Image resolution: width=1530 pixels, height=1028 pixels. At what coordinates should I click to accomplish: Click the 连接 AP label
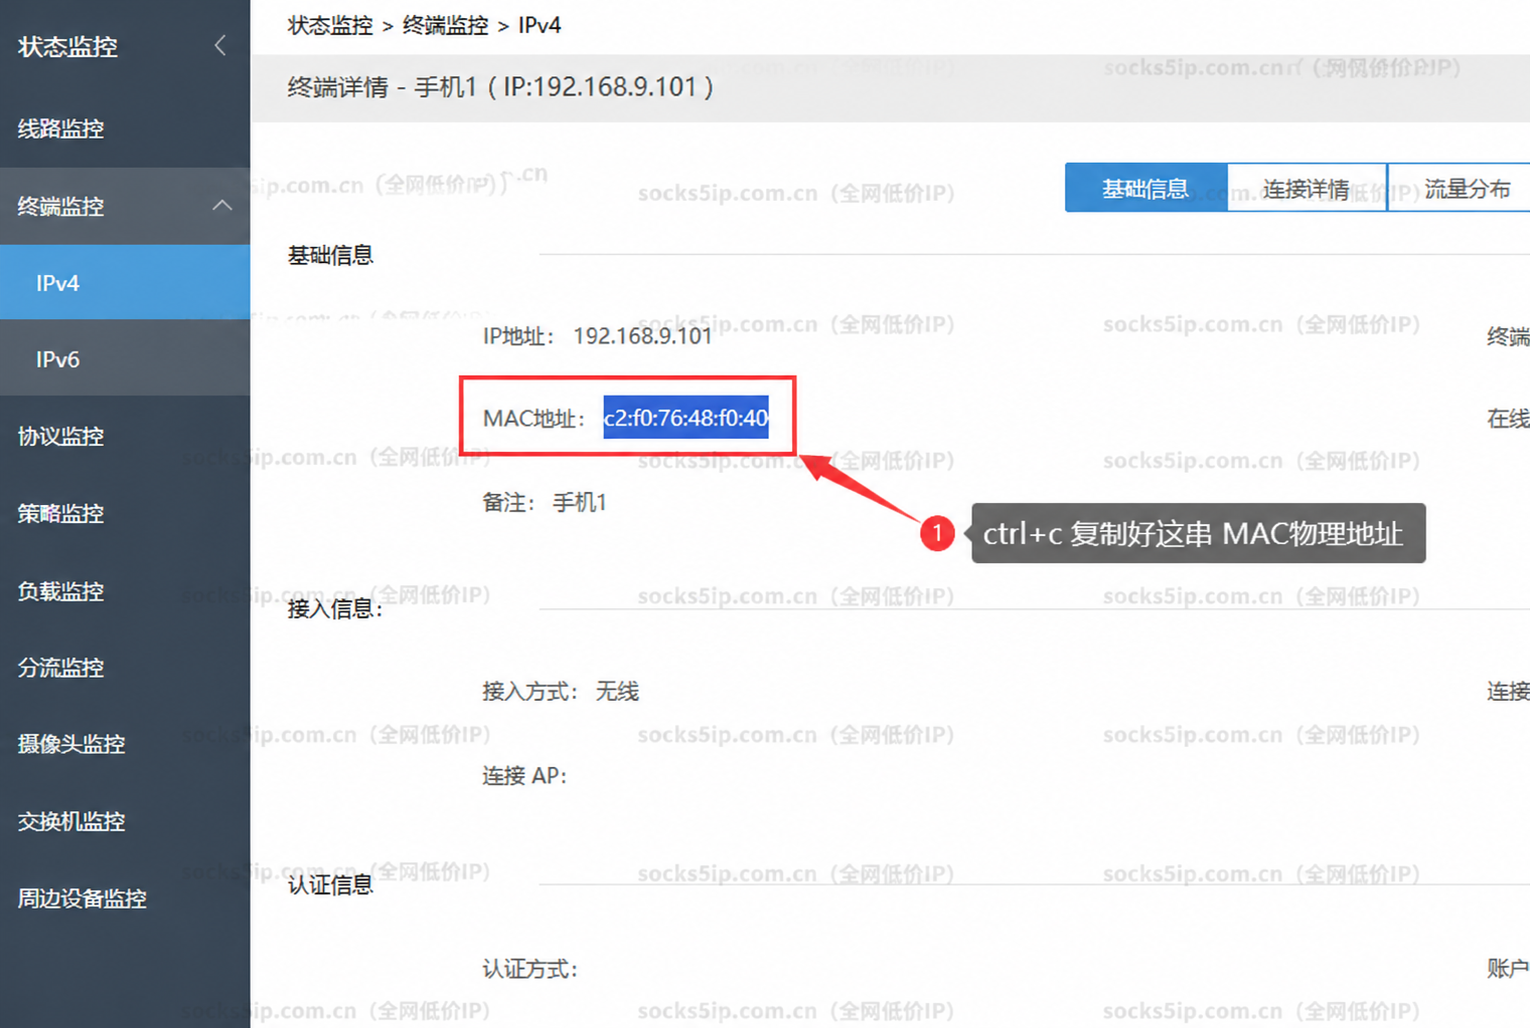click(x=524, y=775)
